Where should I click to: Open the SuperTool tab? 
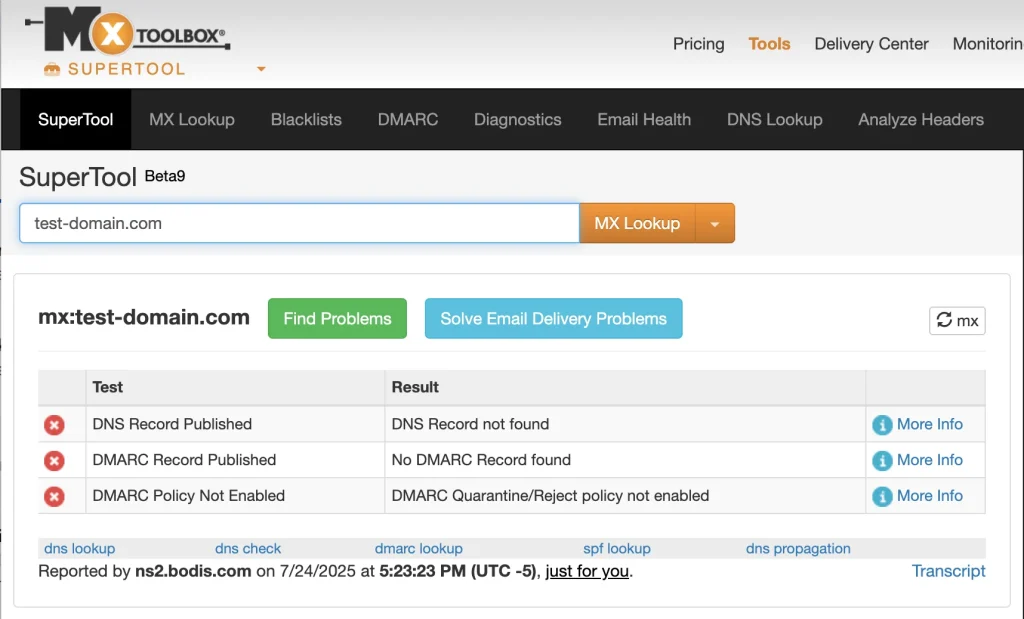pos(76,119)
